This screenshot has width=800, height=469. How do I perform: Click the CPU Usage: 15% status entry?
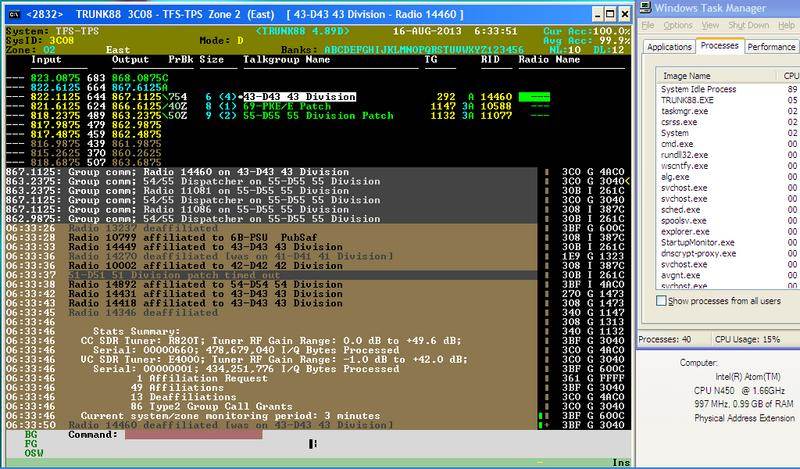747,339
